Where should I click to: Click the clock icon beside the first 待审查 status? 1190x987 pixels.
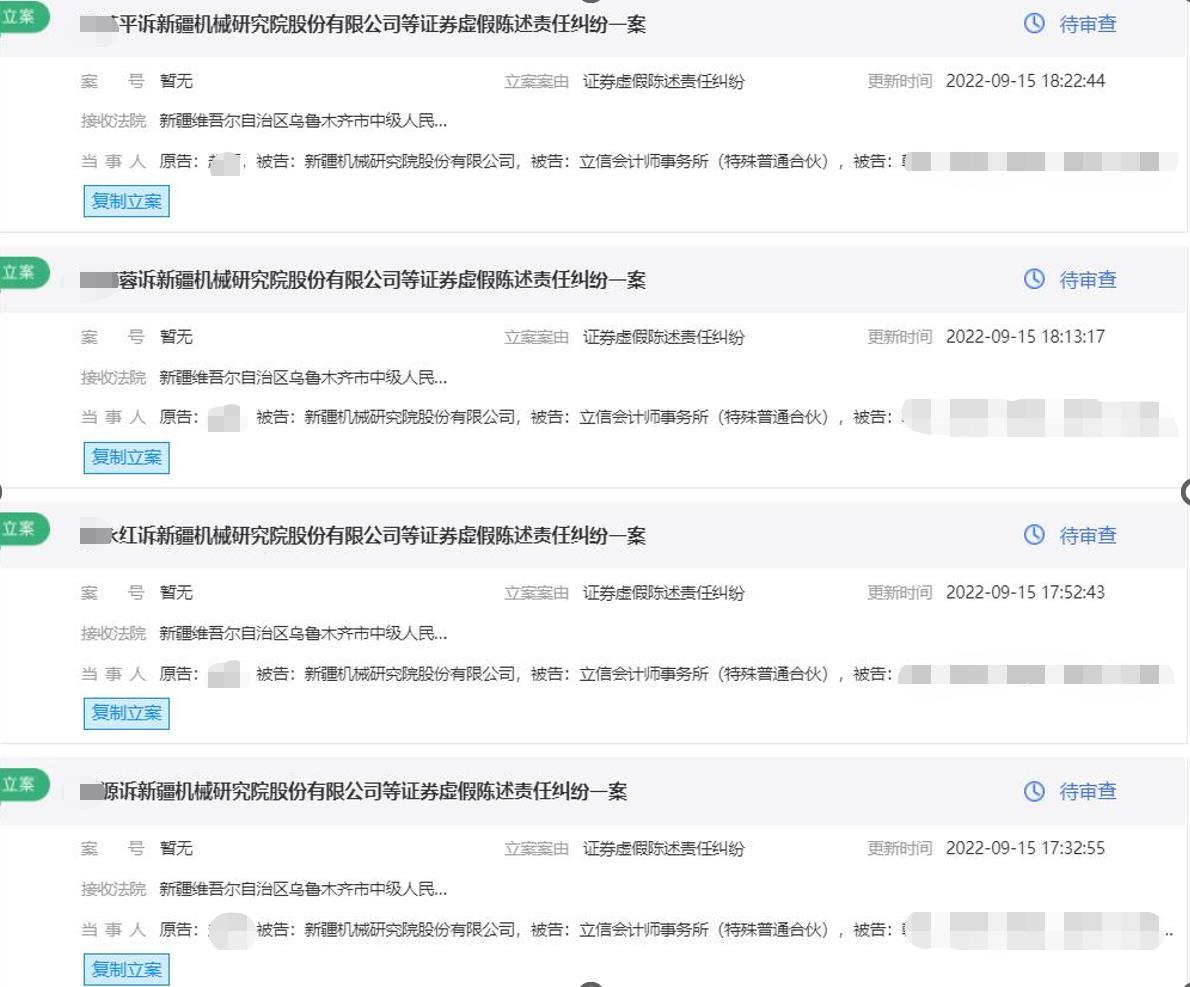tap(1034, 24)
